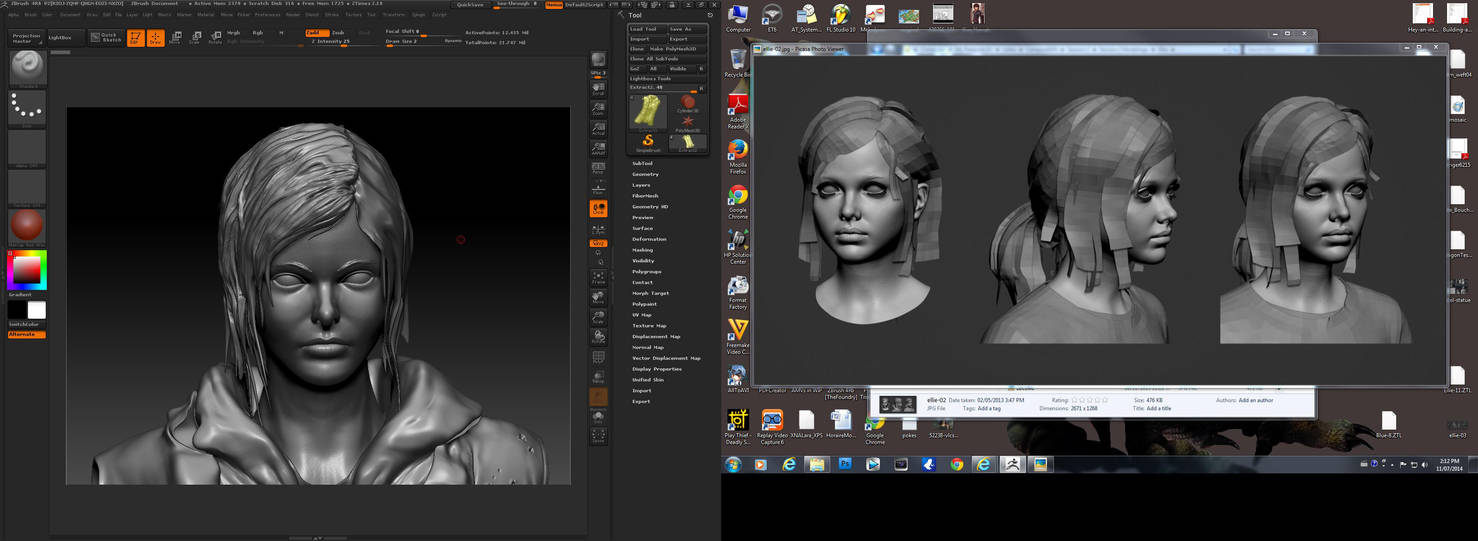Click the Windows Start button
1478x541 pixels.
pyautogui.click(x=733, y=464)
